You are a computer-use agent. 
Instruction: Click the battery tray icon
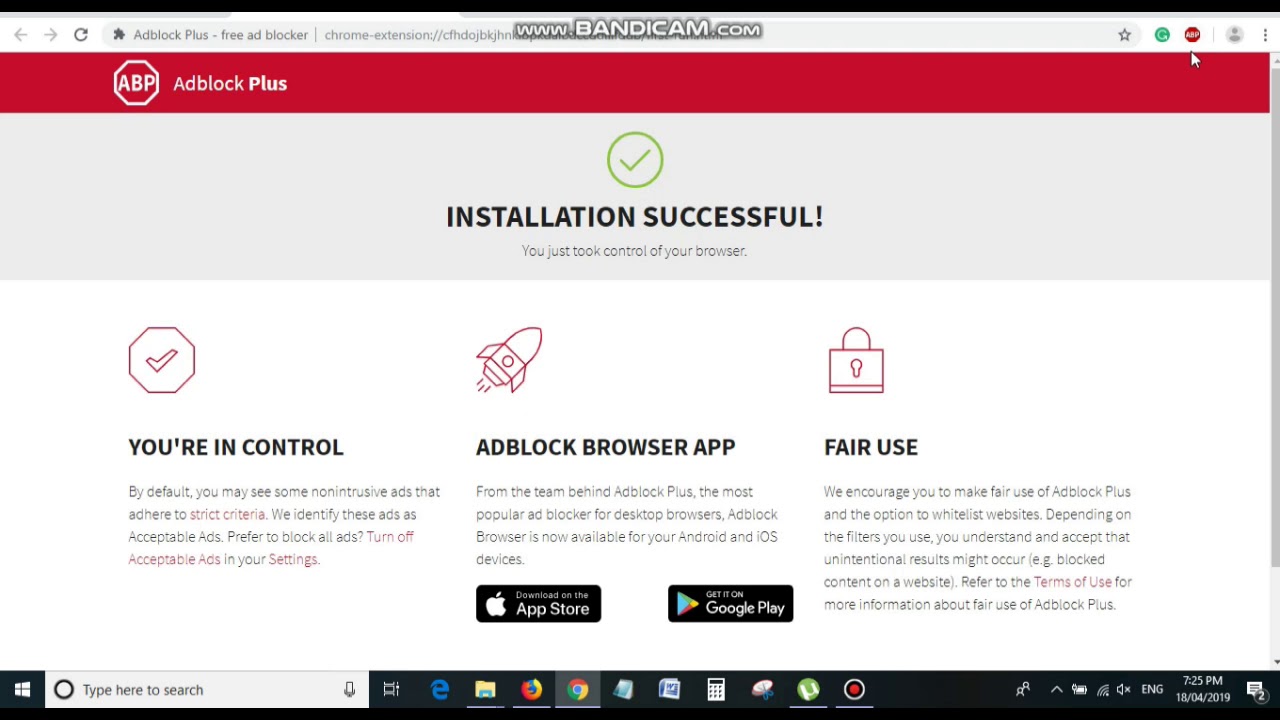coord(1079,690)
